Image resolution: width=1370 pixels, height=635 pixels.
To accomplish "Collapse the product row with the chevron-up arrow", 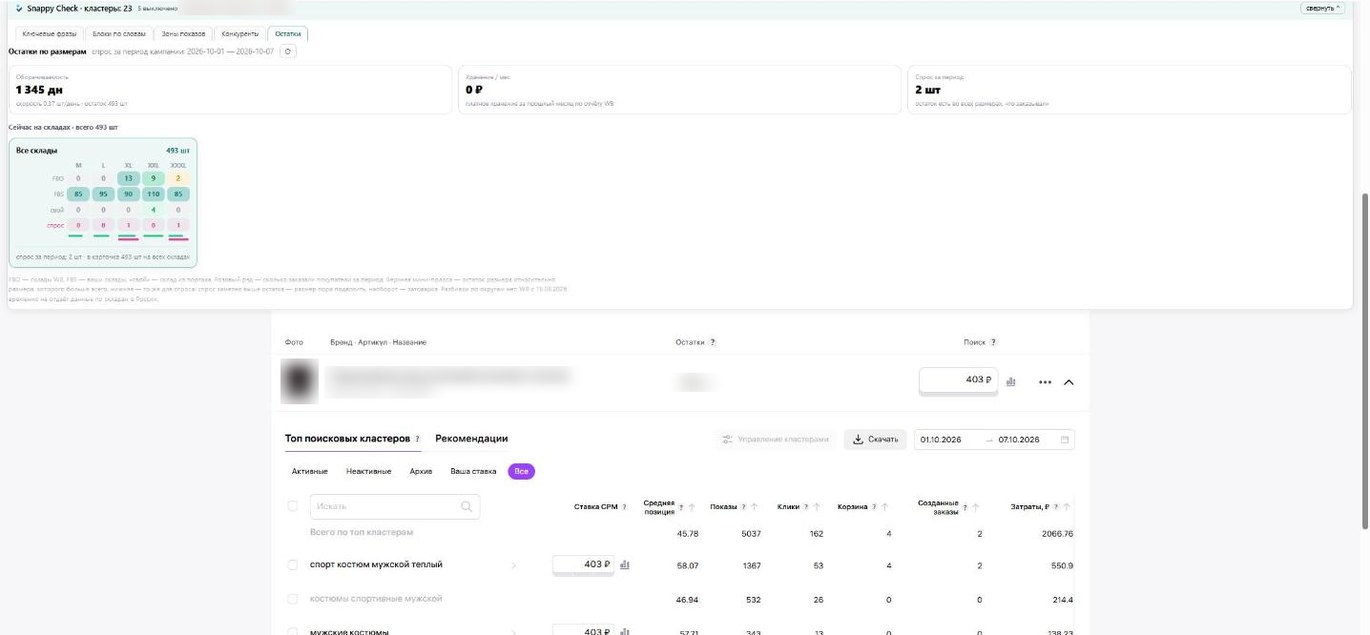I will point(1068,382).
